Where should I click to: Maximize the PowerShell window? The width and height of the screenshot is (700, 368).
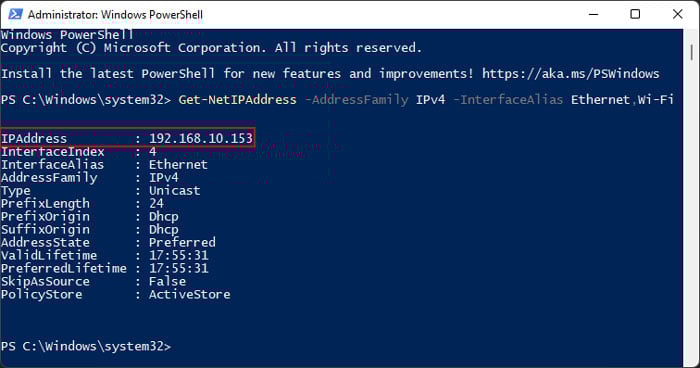point(635,14)
